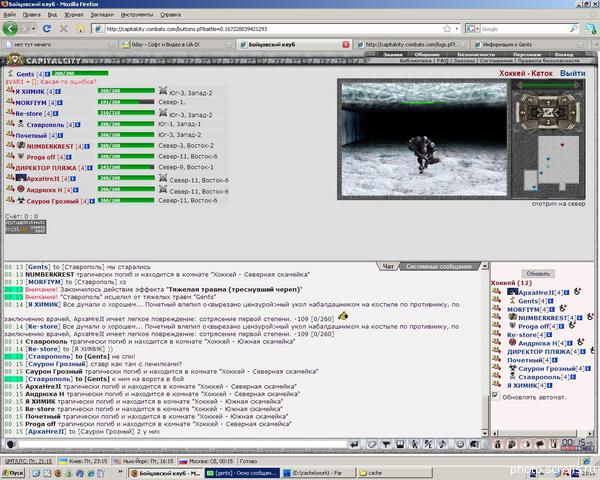Viewport: 600px width, 480px height.
Task: Click the round face icon left of chat input
Action: (11, 444)
